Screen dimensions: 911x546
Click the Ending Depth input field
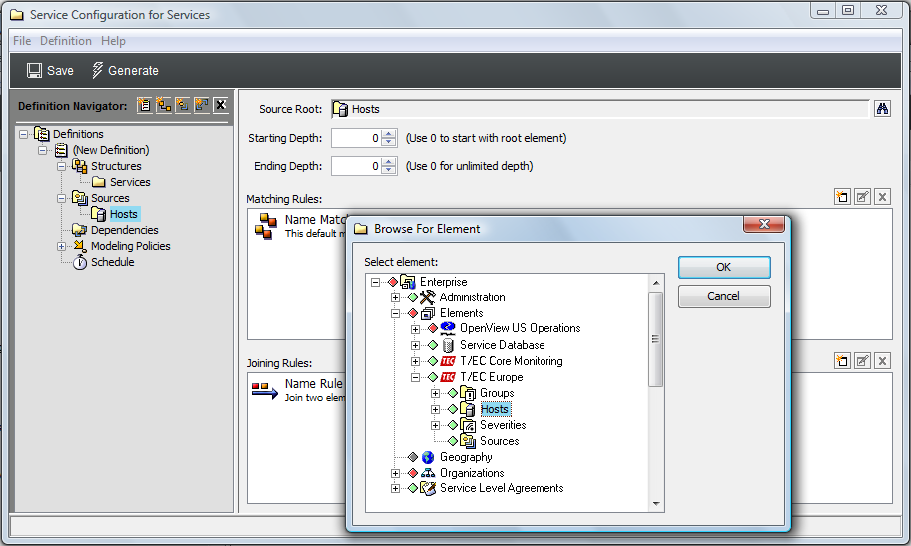coord(357,166)
